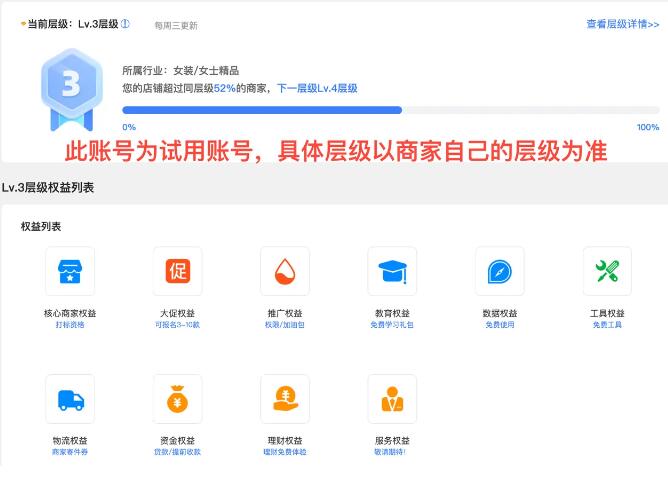Click the 理财权益 label

click(285, 441)
